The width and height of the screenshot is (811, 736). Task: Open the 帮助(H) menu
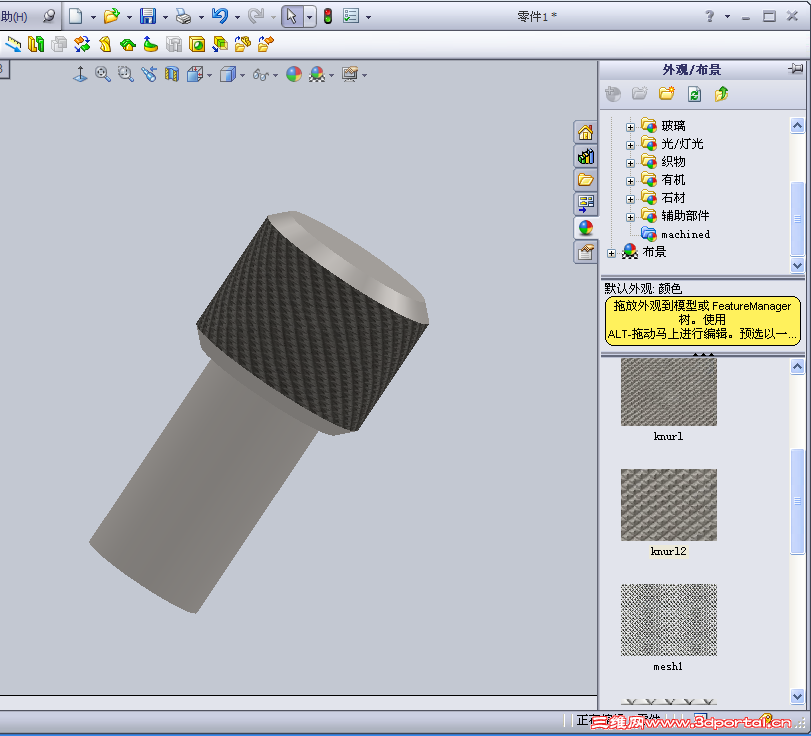click(x=14, y=17)
